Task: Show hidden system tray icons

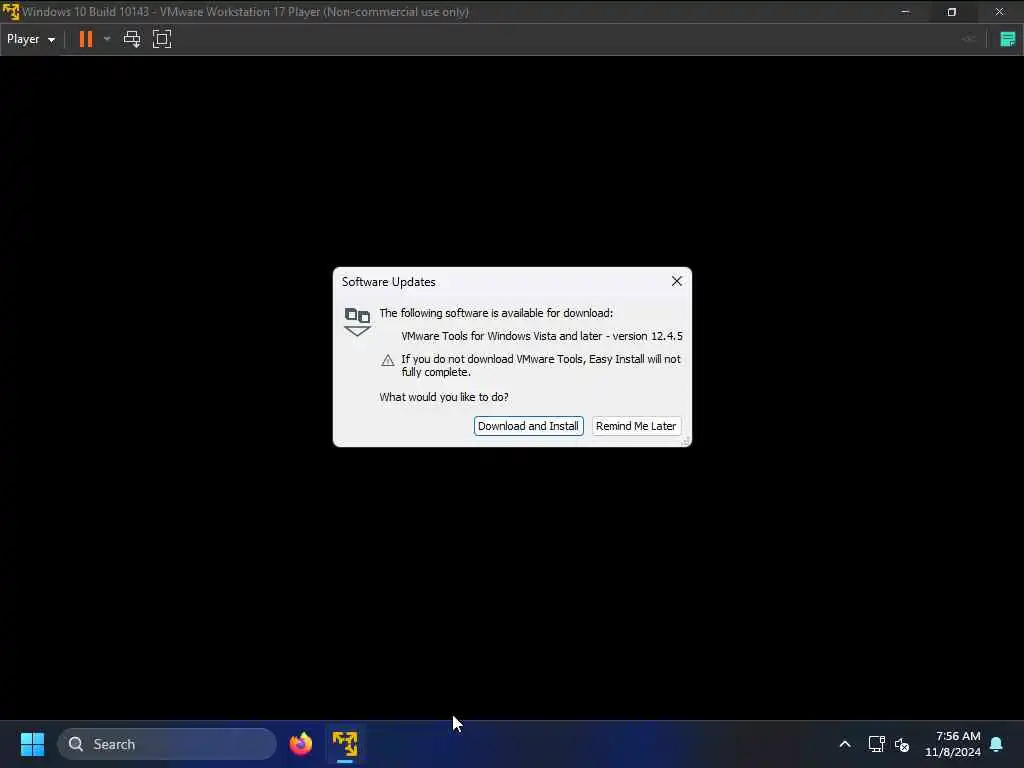Action: tap(844, 744)
